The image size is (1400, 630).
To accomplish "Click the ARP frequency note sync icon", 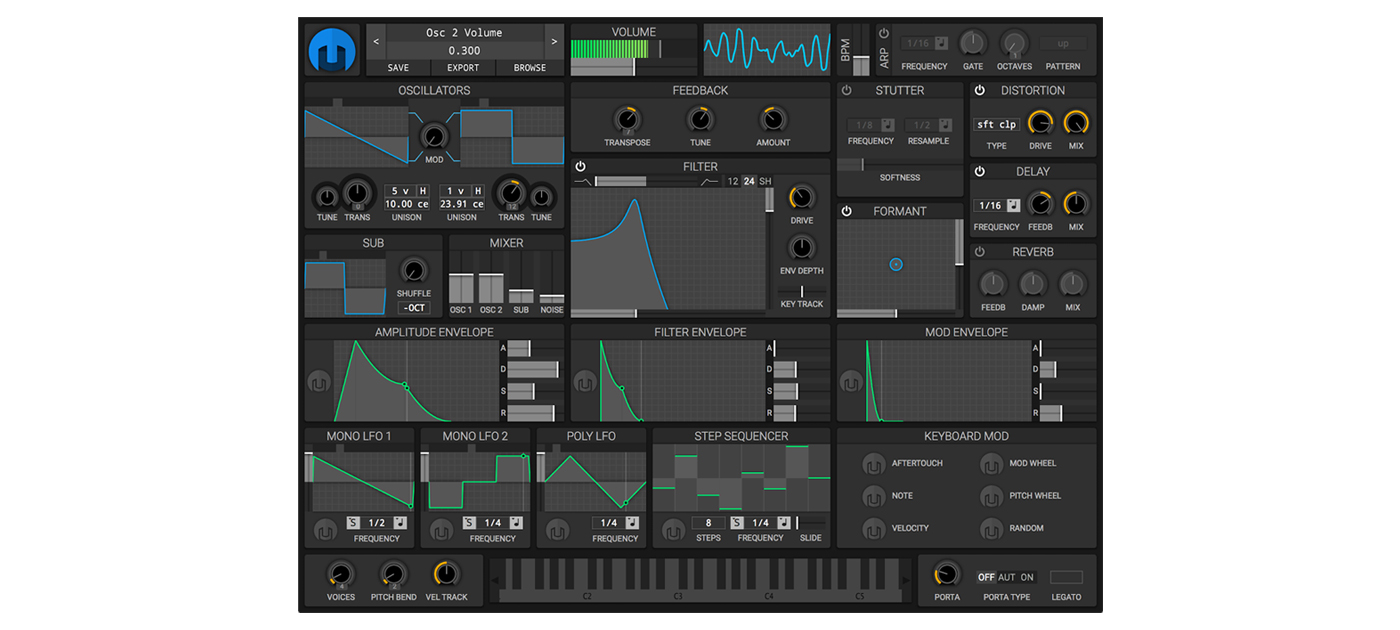I will pos(941,44).
